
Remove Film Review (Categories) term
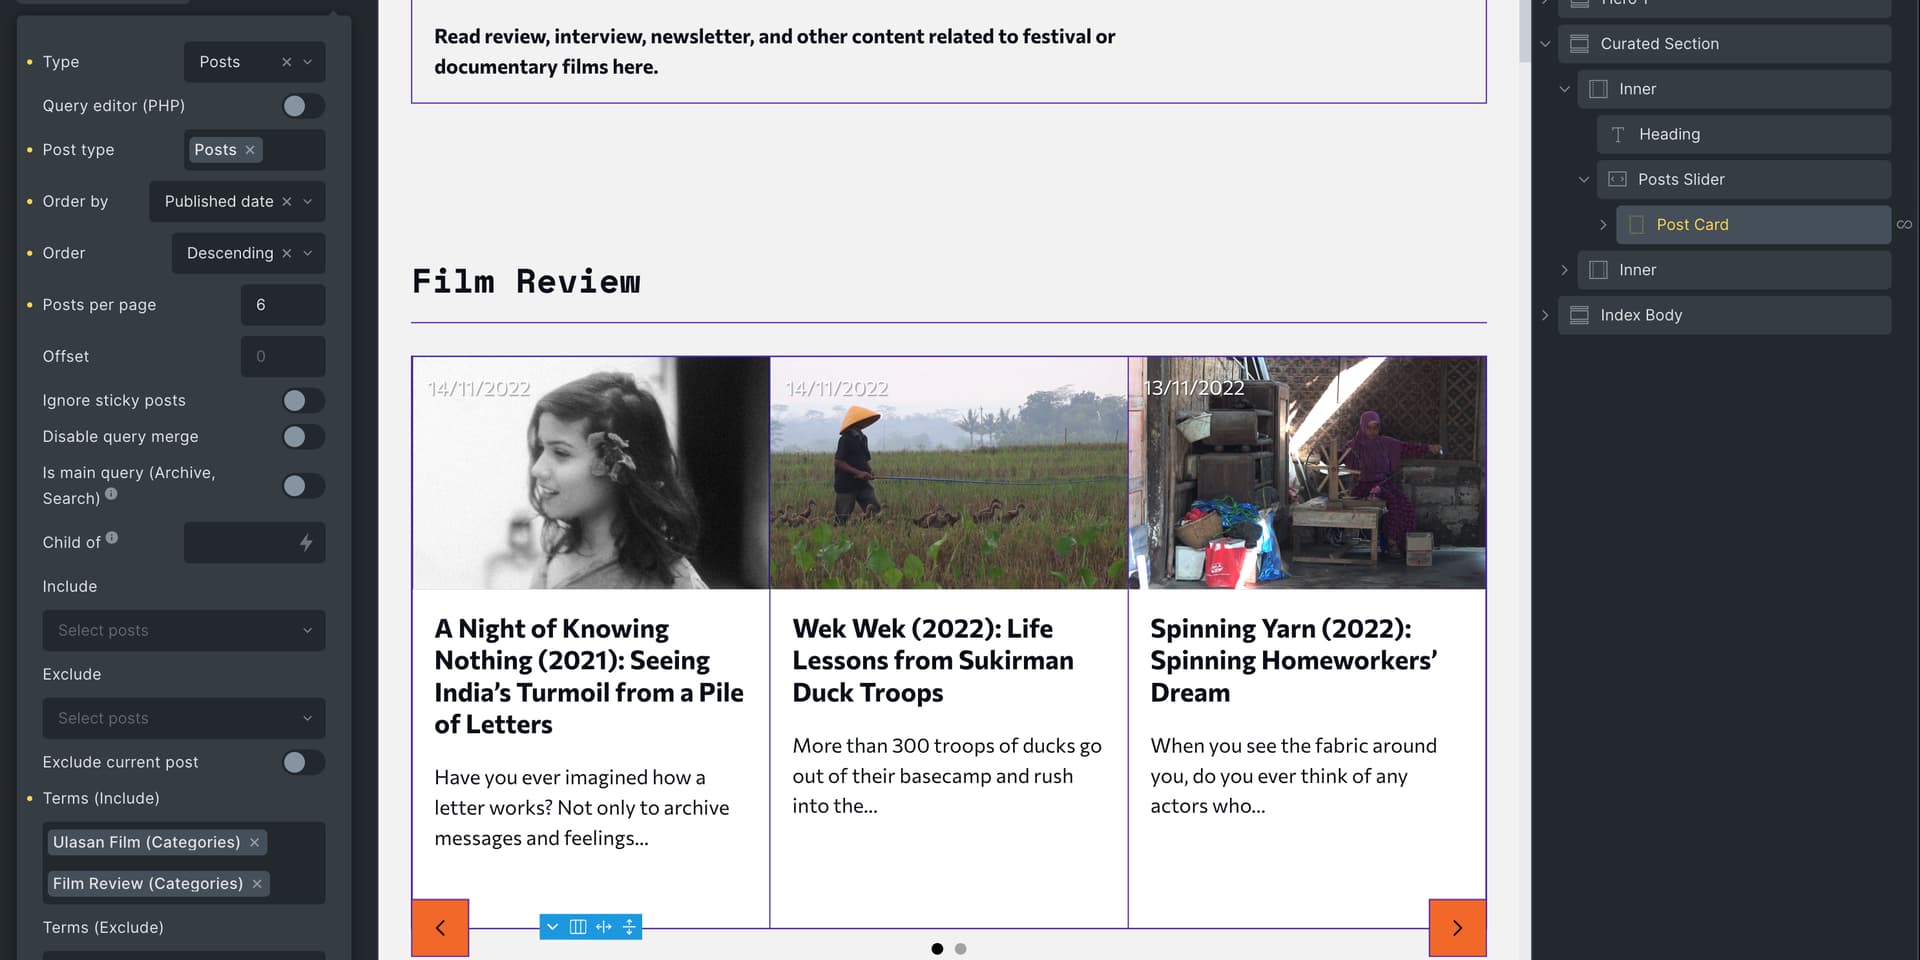coord(257,884)
